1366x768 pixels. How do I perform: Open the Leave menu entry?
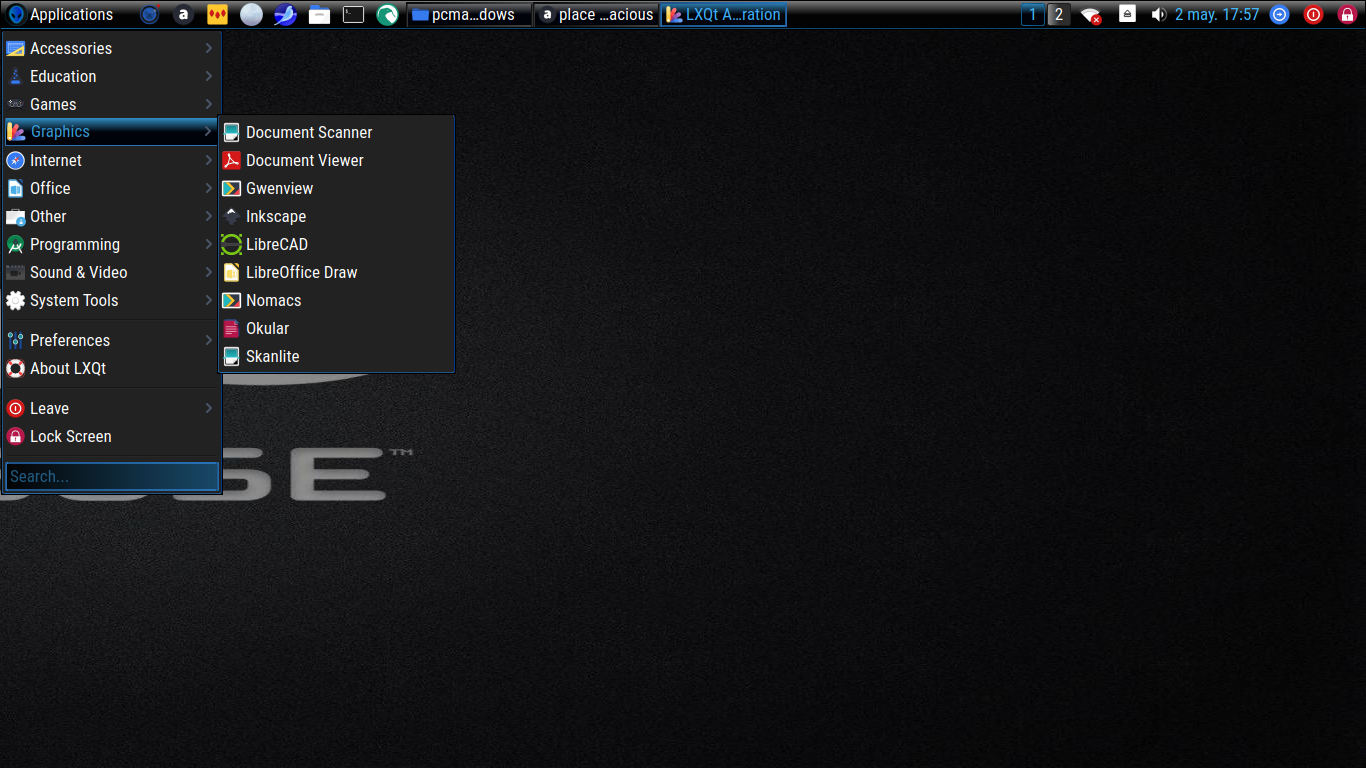click(111, 408)
